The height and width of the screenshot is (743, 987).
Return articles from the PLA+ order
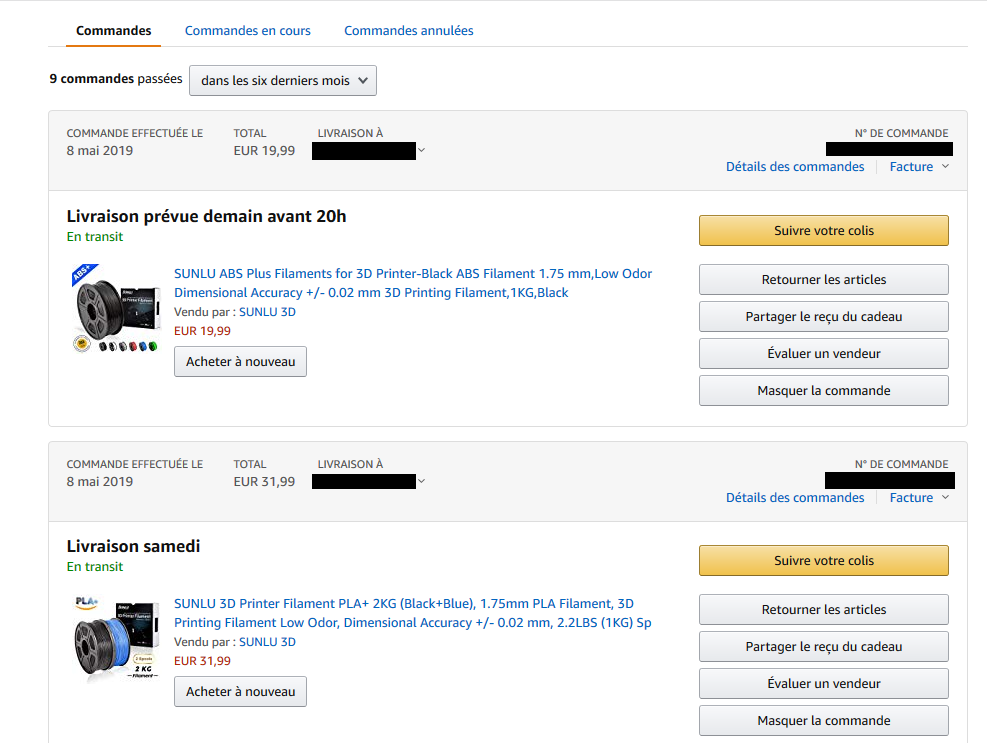(823, 610)
